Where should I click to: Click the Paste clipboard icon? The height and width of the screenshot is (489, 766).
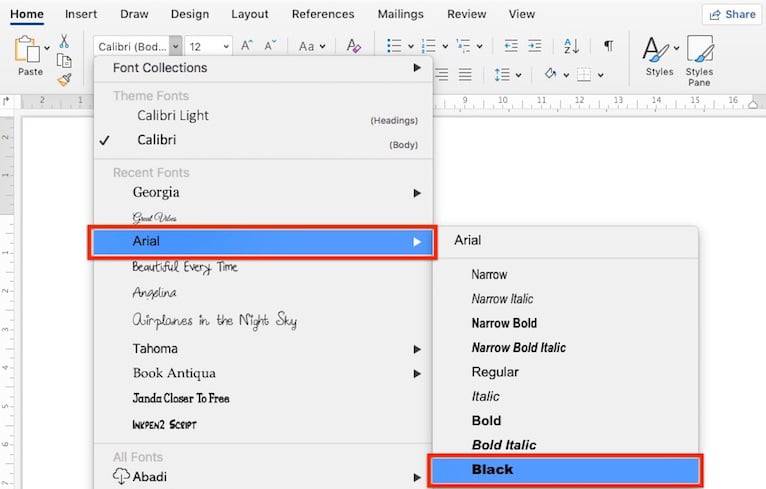click(26, 49)
